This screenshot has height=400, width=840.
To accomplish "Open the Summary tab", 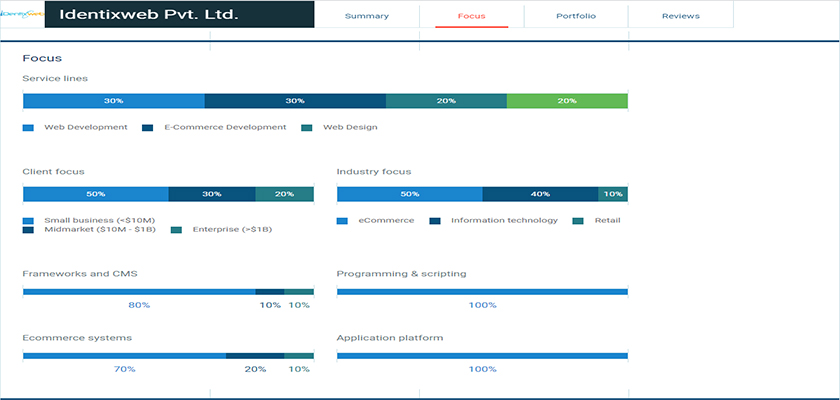I will point(367,16).
